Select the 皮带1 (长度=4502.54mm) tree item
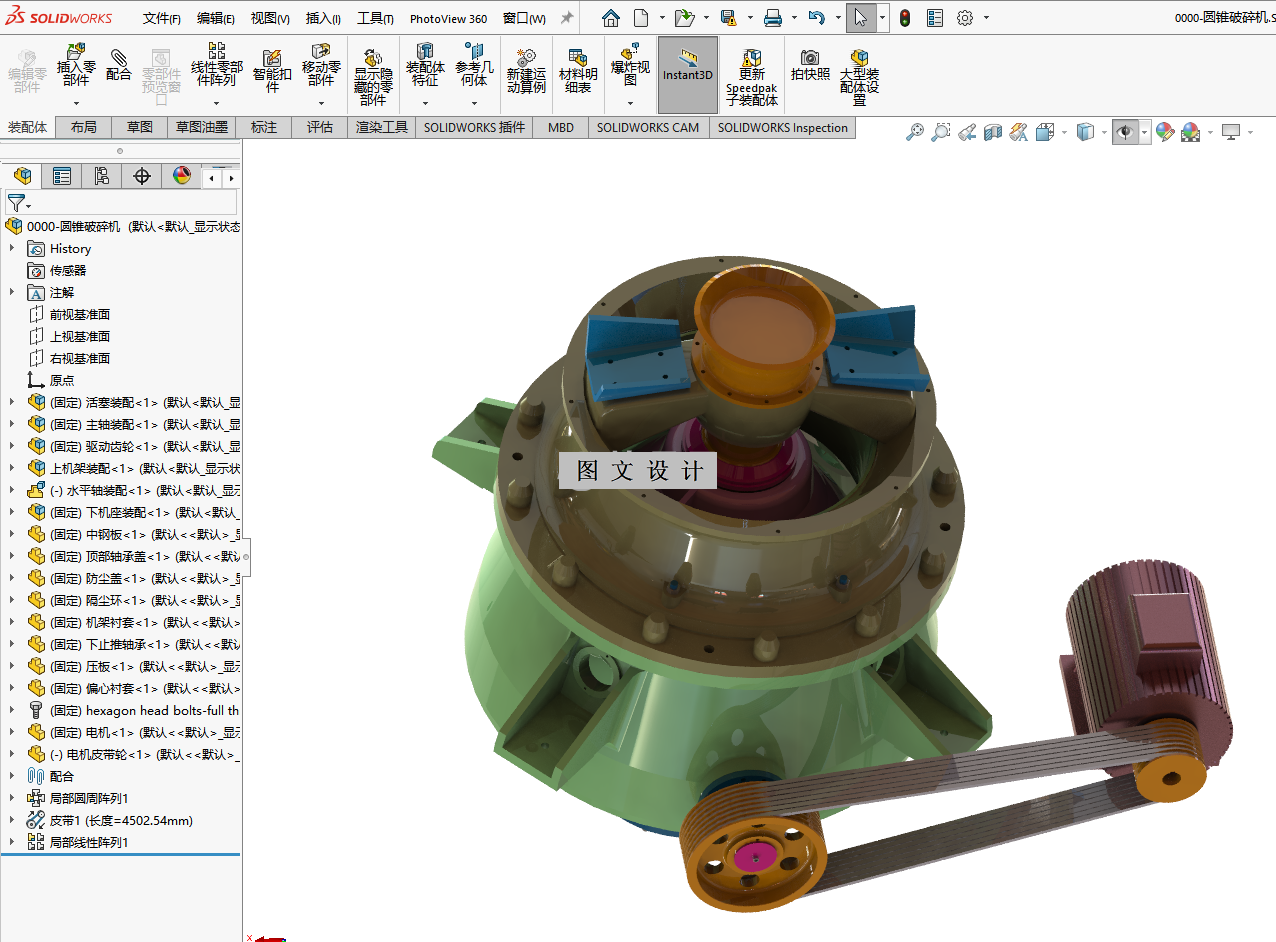Screen dimensions: 1276x942 click(x=121, y=820)
